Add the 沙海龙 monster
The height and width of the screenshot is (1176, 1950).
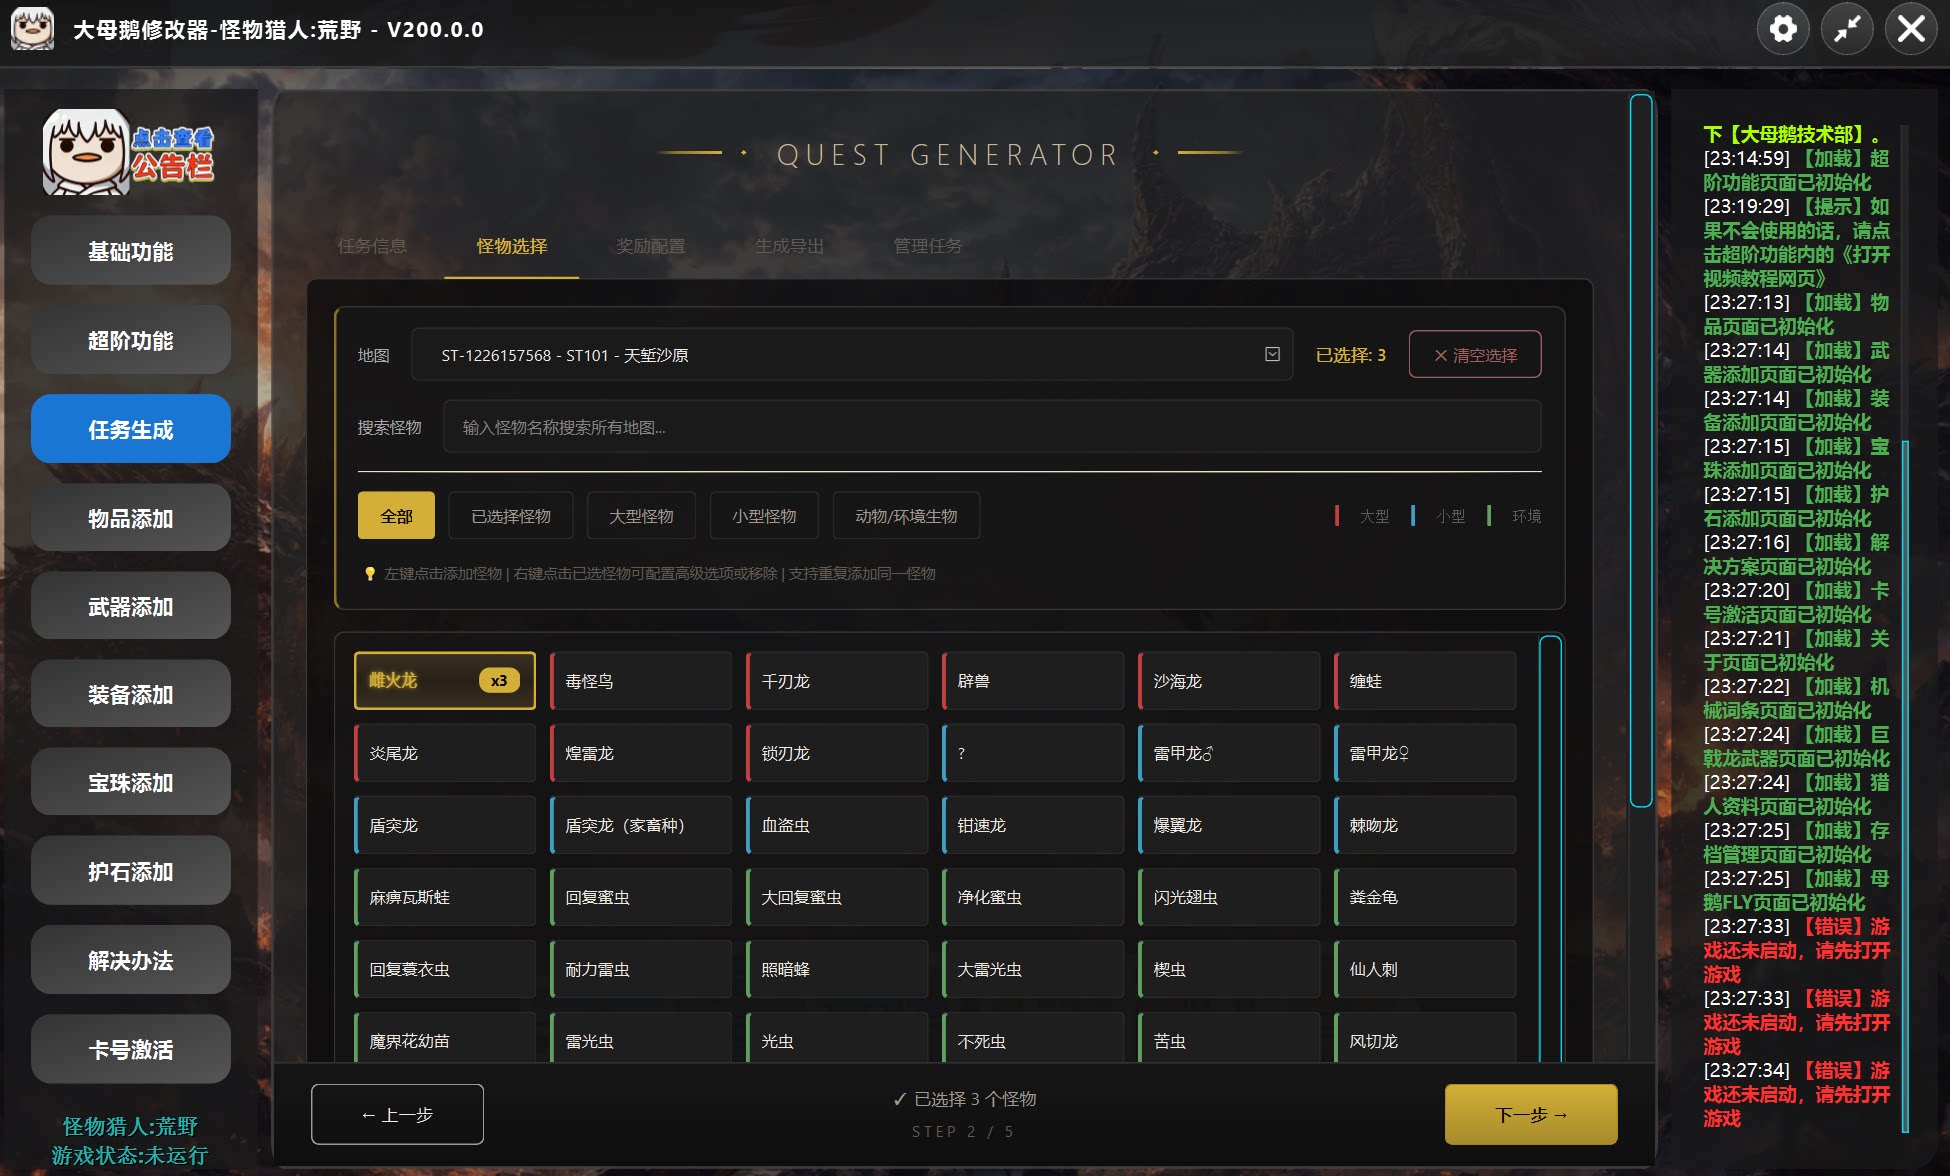coord(1229,681)
